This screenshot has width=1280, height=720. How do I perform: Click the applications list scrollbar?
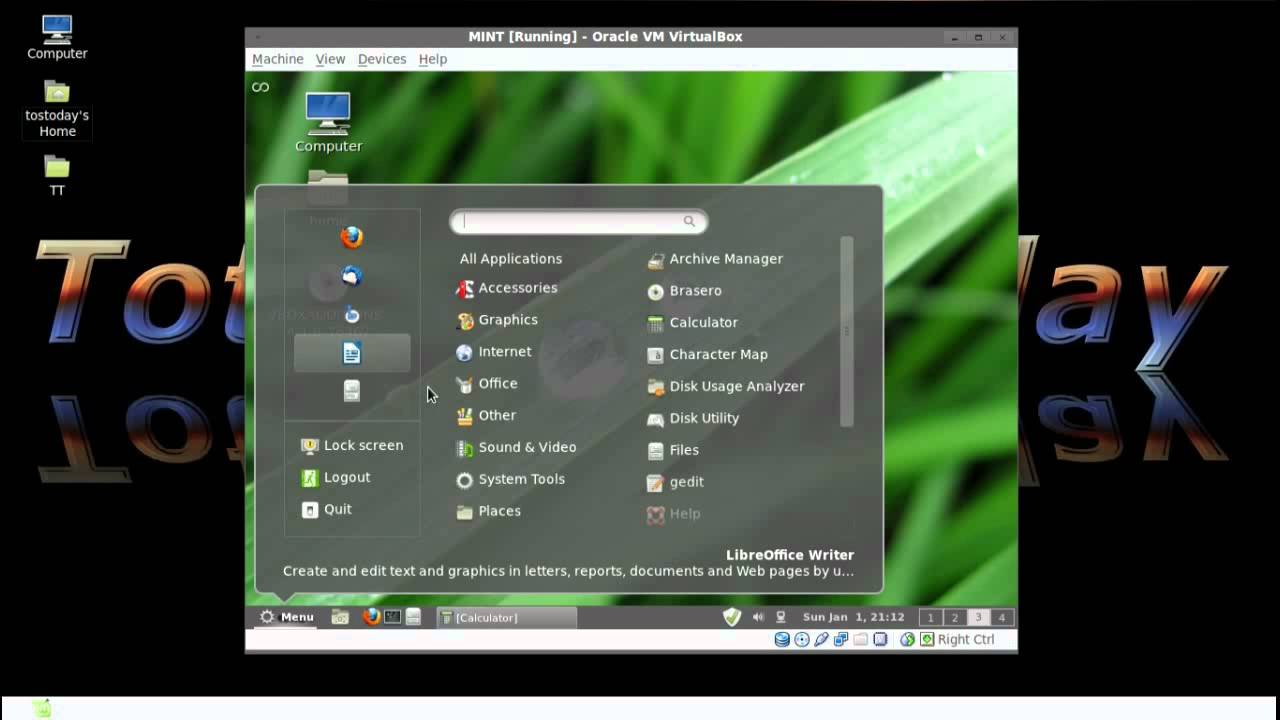(847, 332)
